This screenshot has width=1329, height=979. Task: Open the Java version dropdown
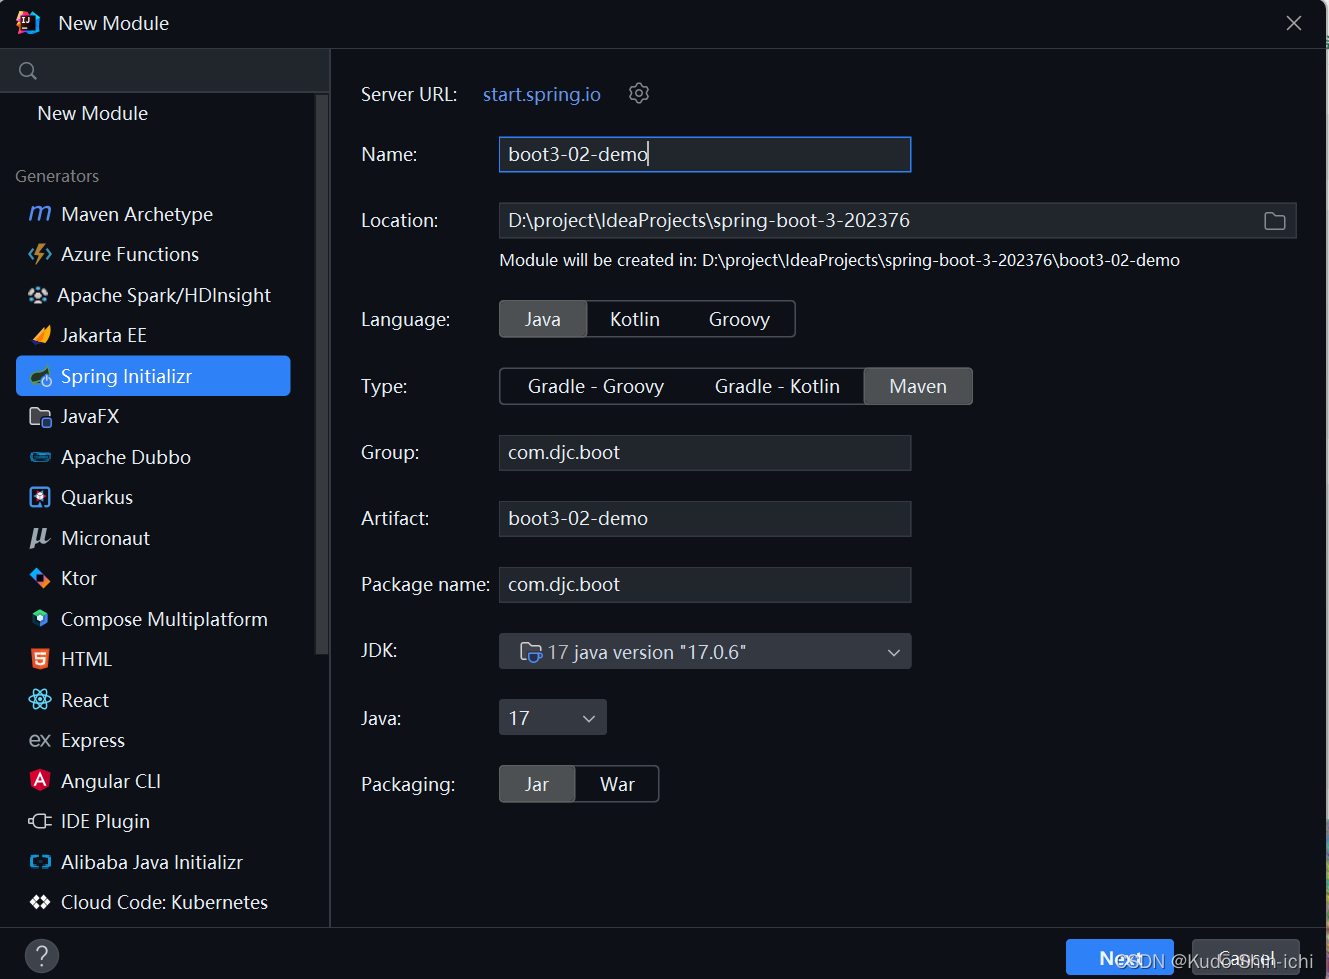[x=553, y=717]
